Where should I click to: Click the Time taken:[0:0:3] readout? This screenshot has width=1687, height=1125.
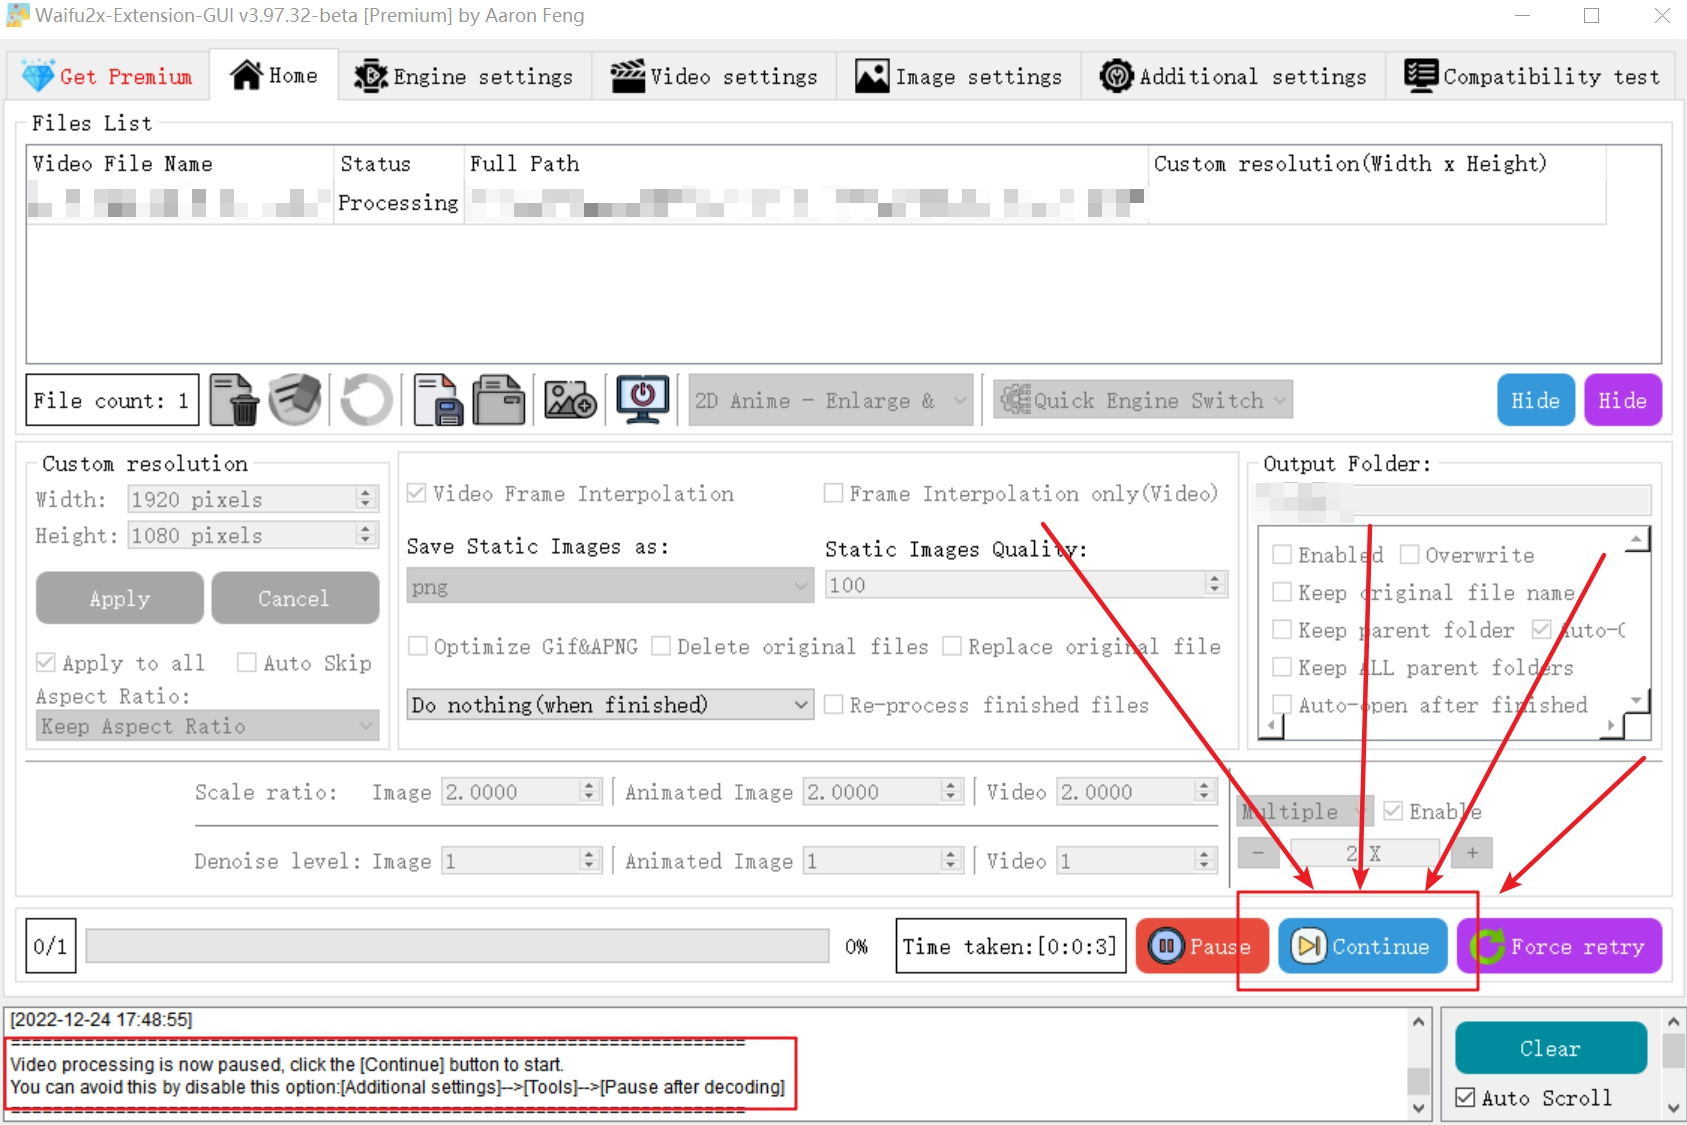pos(1010,946)
